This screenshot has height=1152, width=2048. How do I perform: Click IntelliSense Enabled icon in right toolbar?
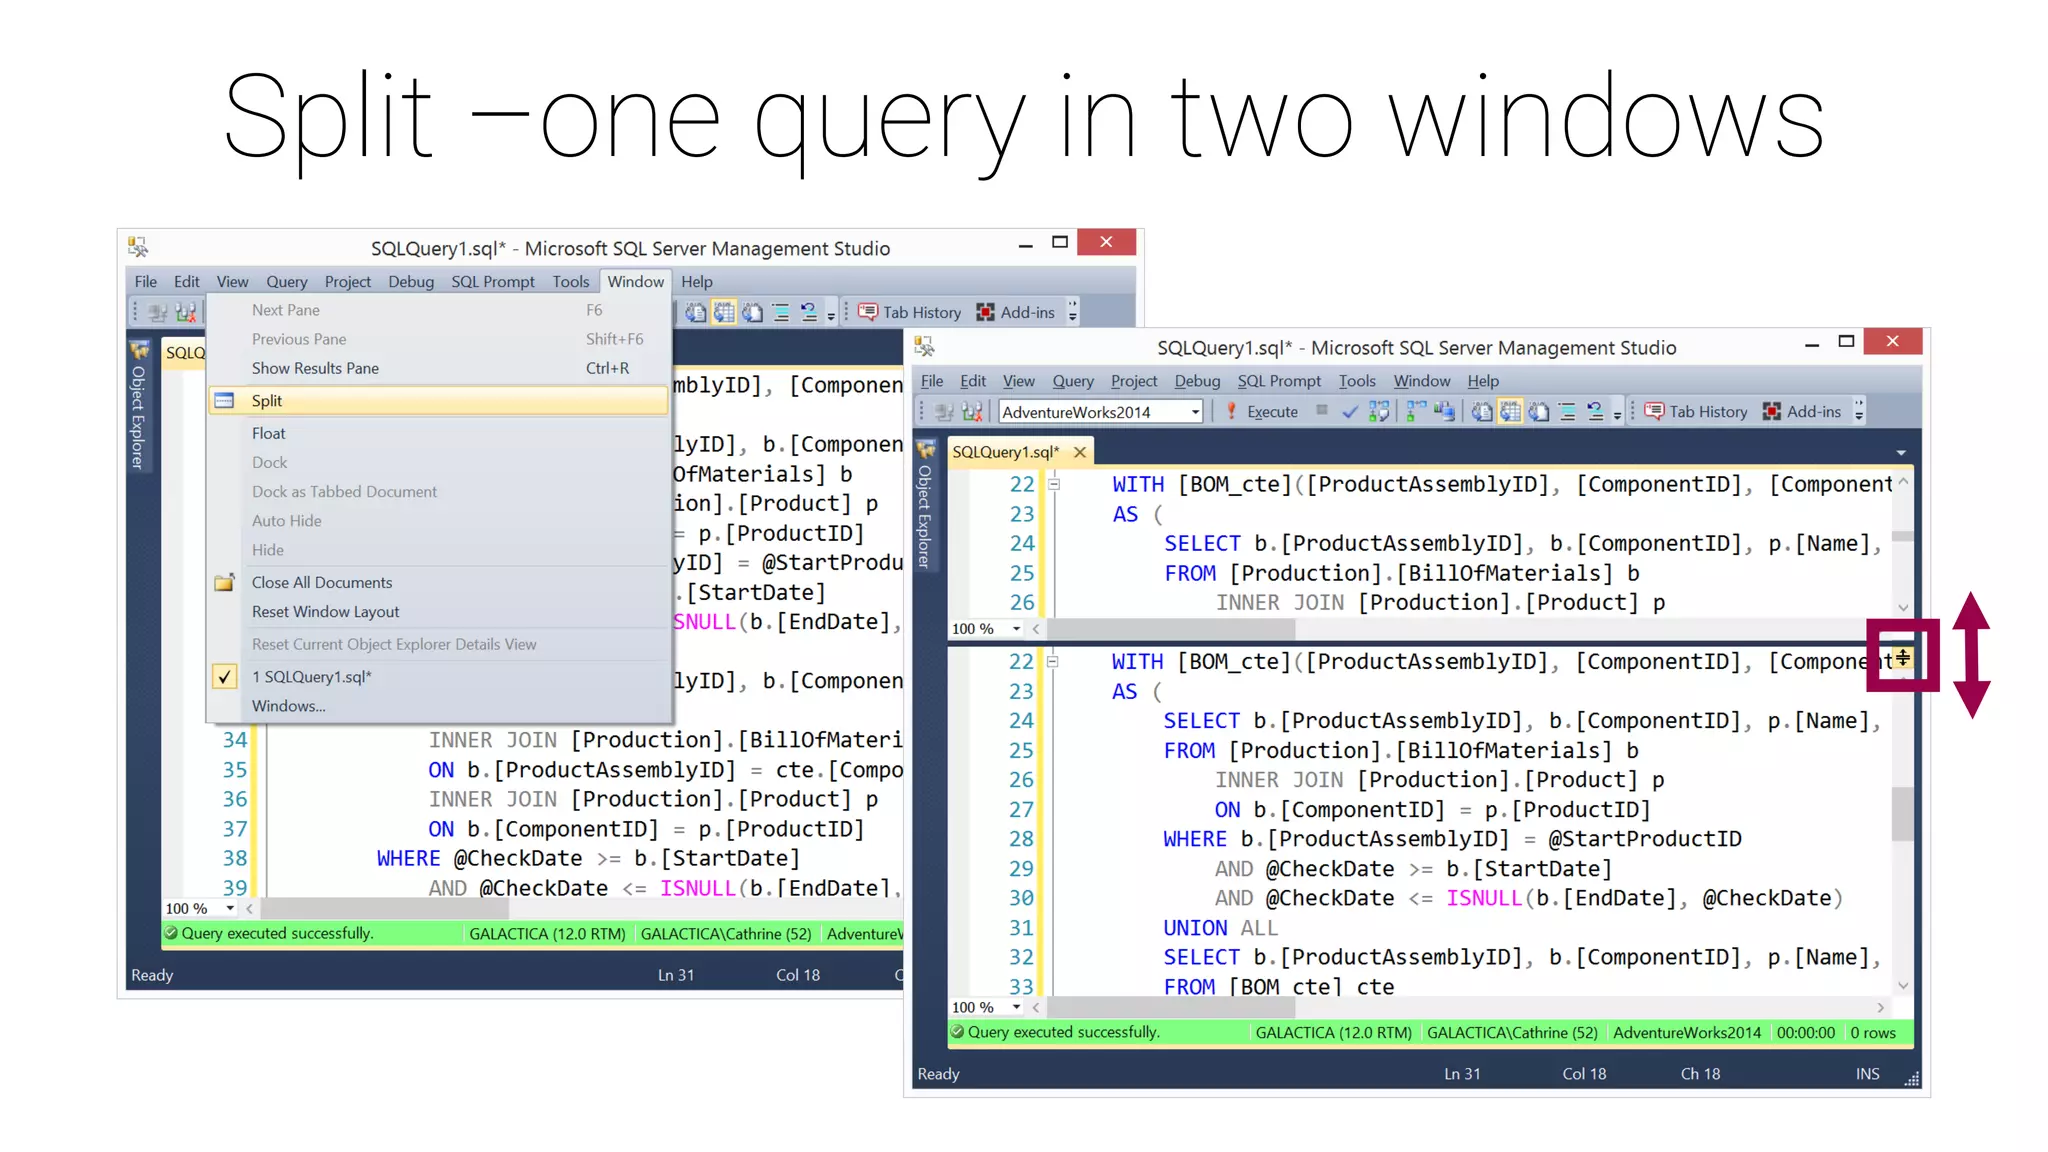coord(1444,411)
